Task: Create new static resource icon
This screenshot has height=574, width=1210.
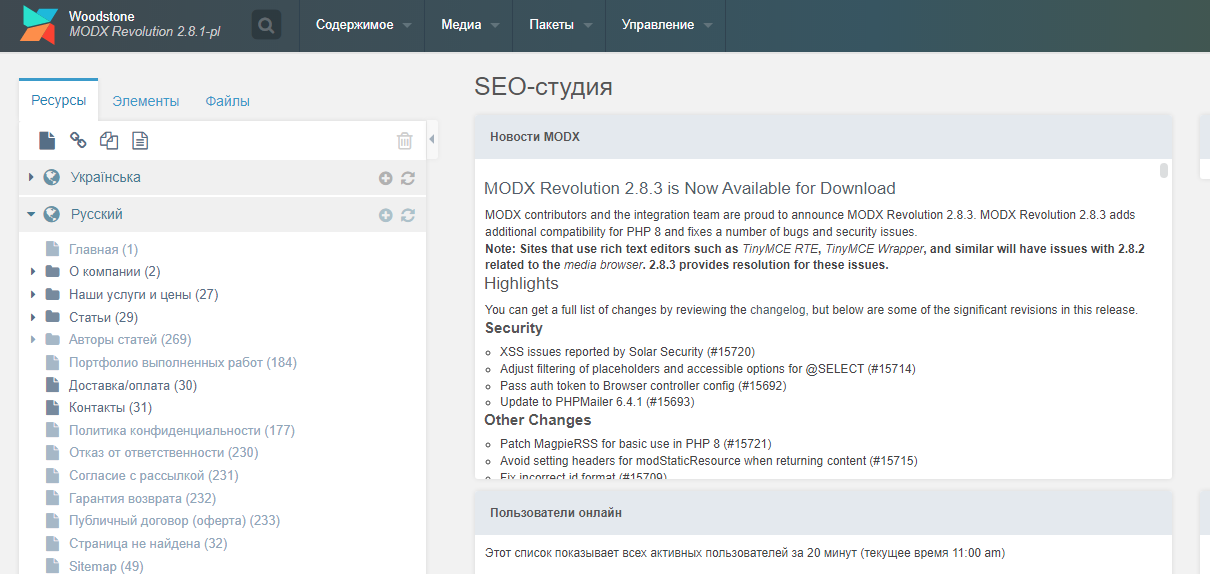Action: click(x=140, y=141)
